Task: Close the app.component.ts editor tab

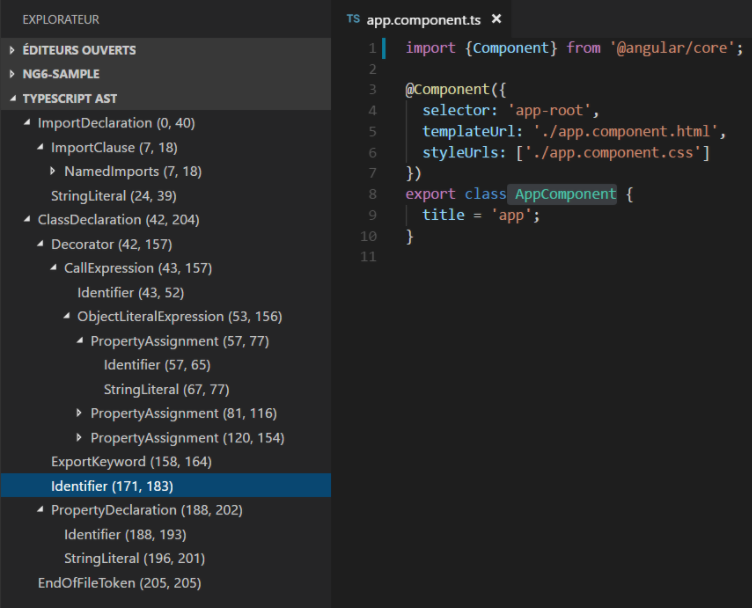Action: 496,19
